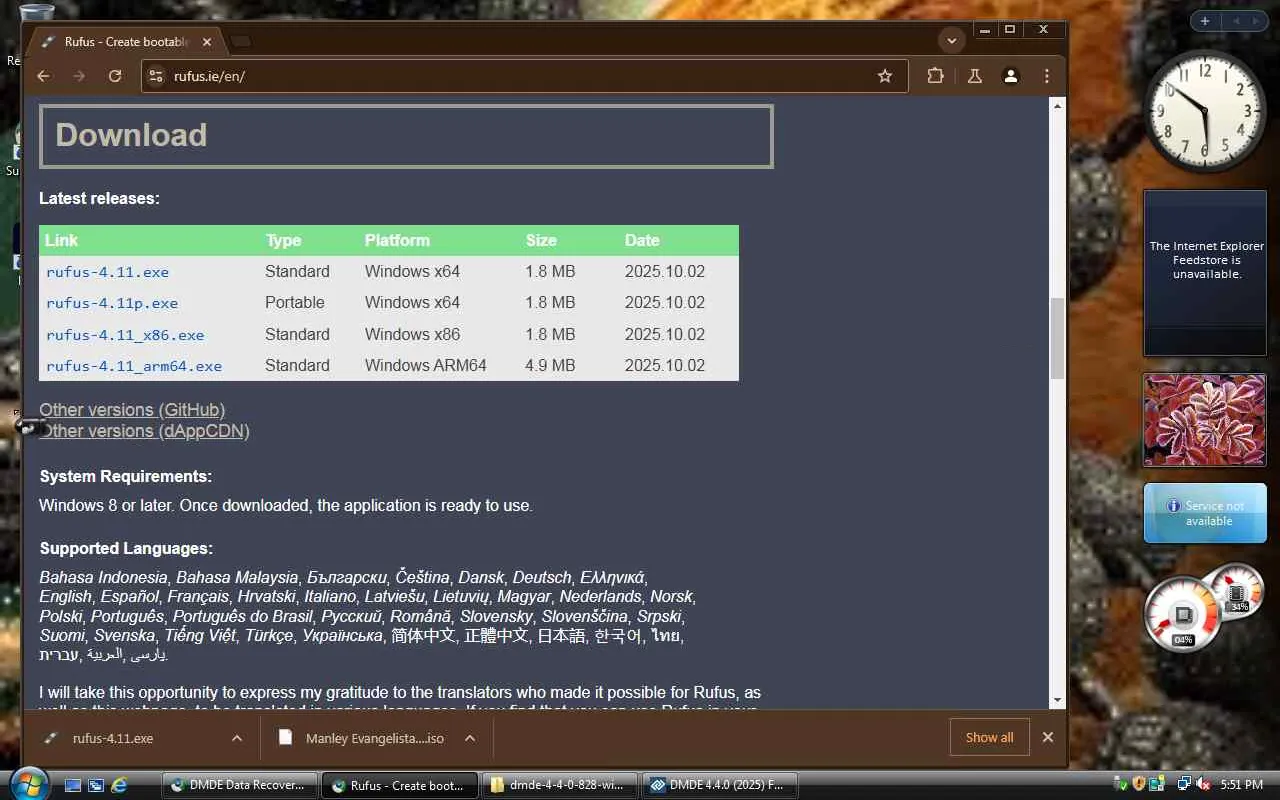1280x800 pixels.
Task: Click the scrollbar up arrow
Action: point(1057,105)
